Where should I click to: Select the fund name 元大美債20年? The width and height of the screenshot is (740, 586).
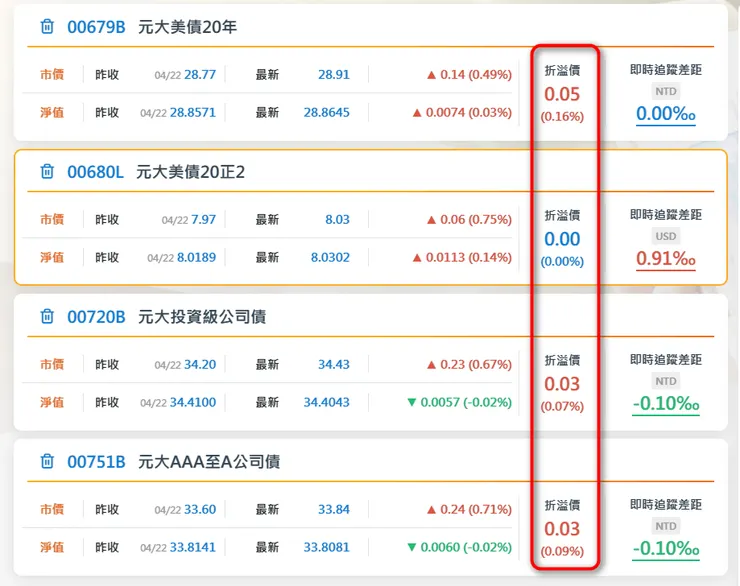point(187,27)
